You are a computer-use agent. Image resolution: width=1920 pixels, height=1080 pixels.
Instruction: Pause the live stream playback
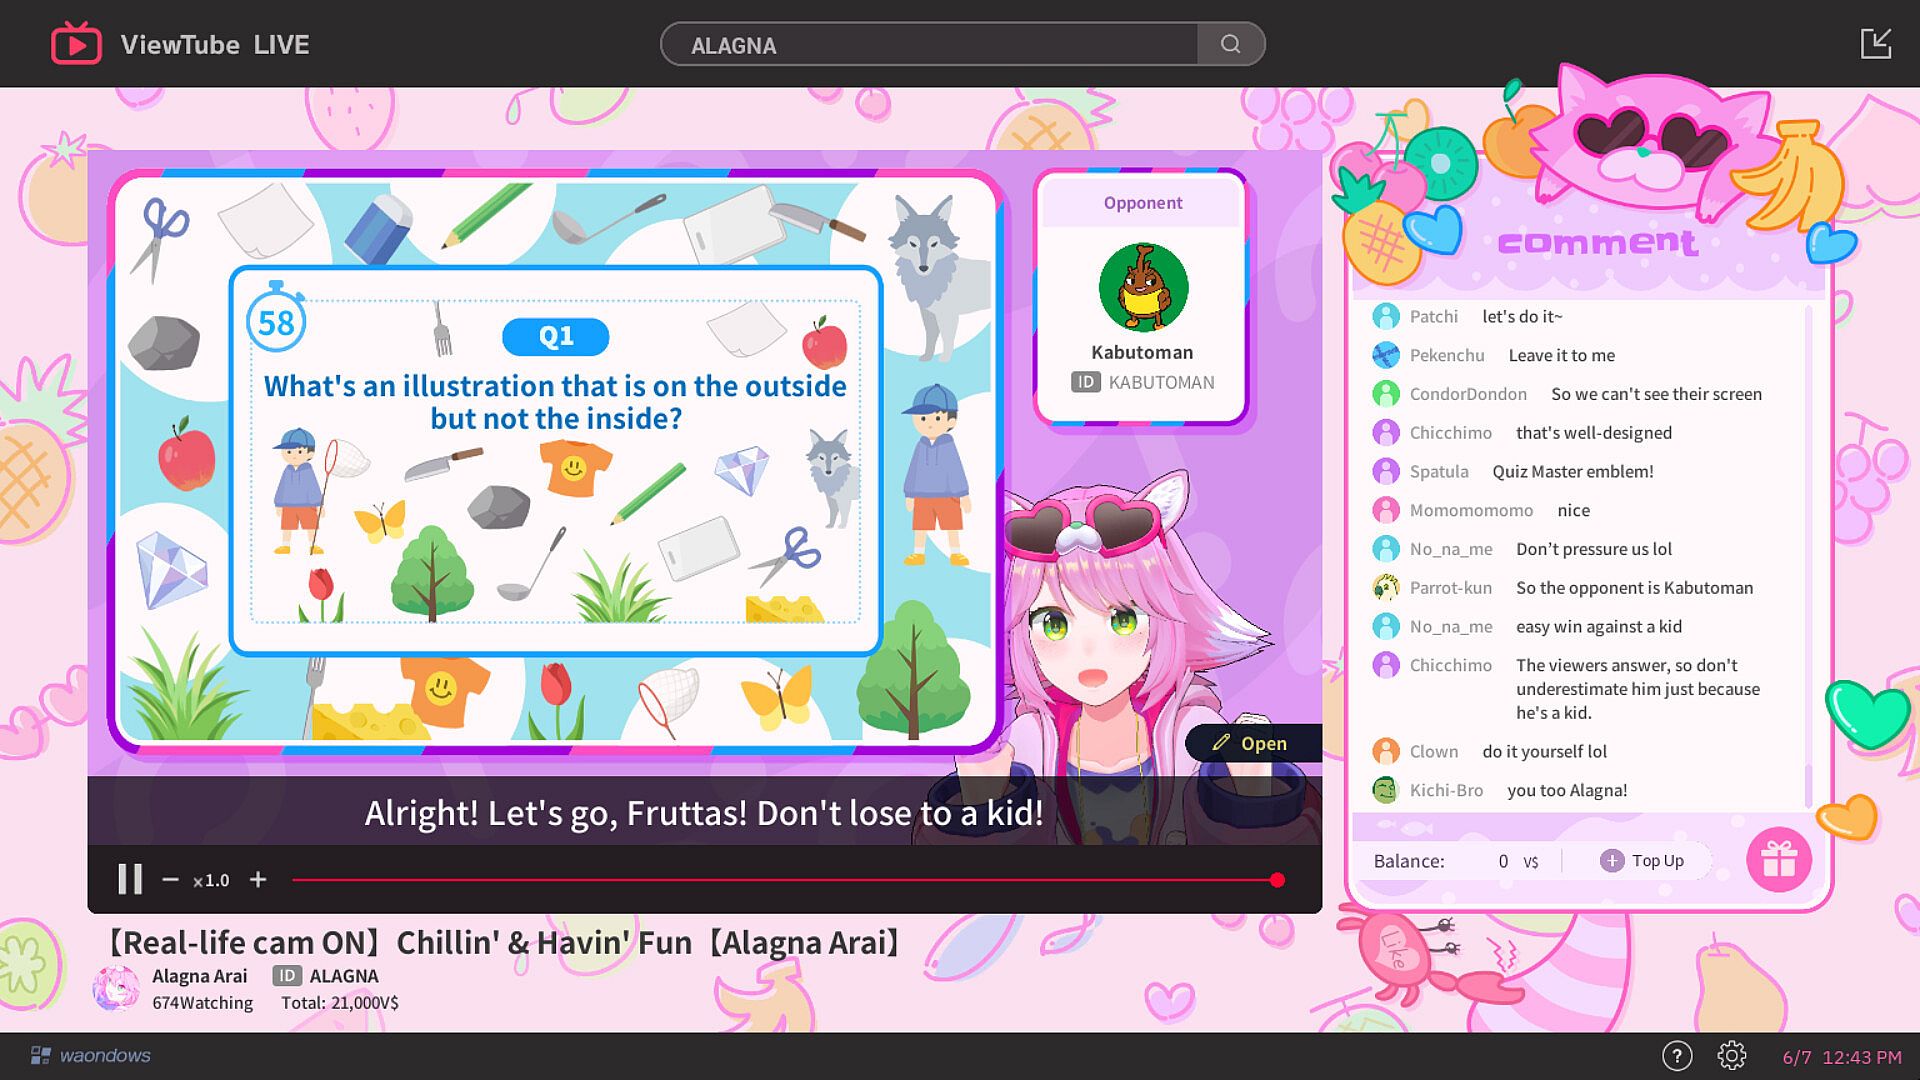point(130,879)
